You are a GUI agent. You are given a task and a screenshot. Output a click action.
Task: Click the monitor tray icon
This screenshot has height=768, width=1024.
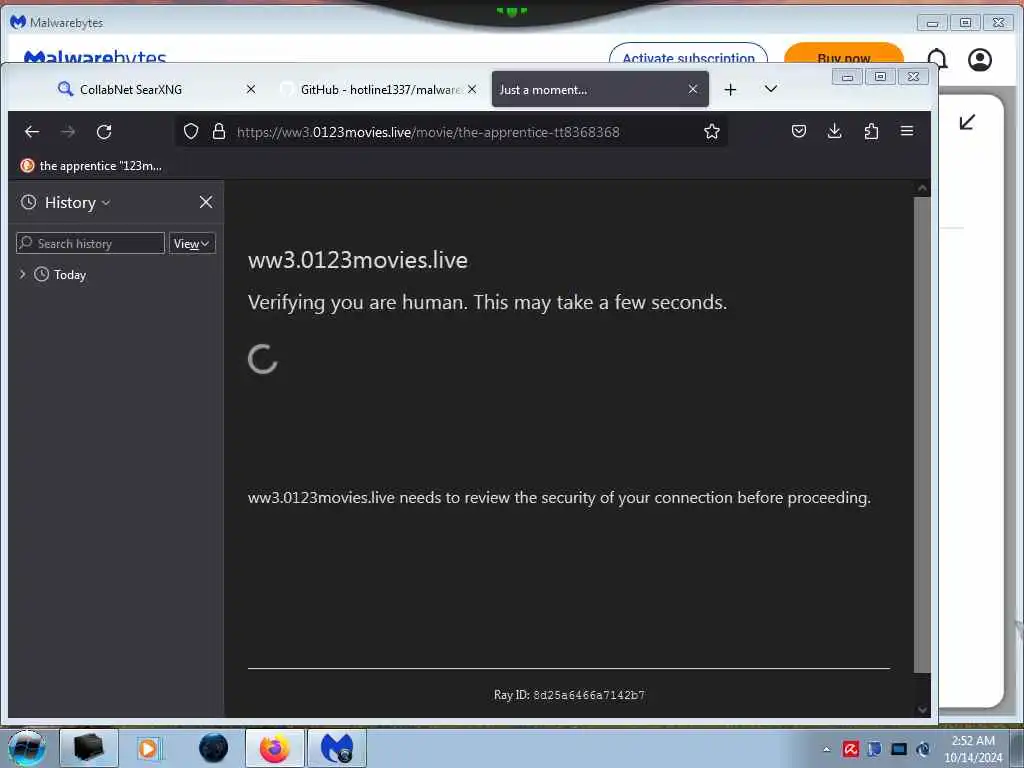[899, 749]
